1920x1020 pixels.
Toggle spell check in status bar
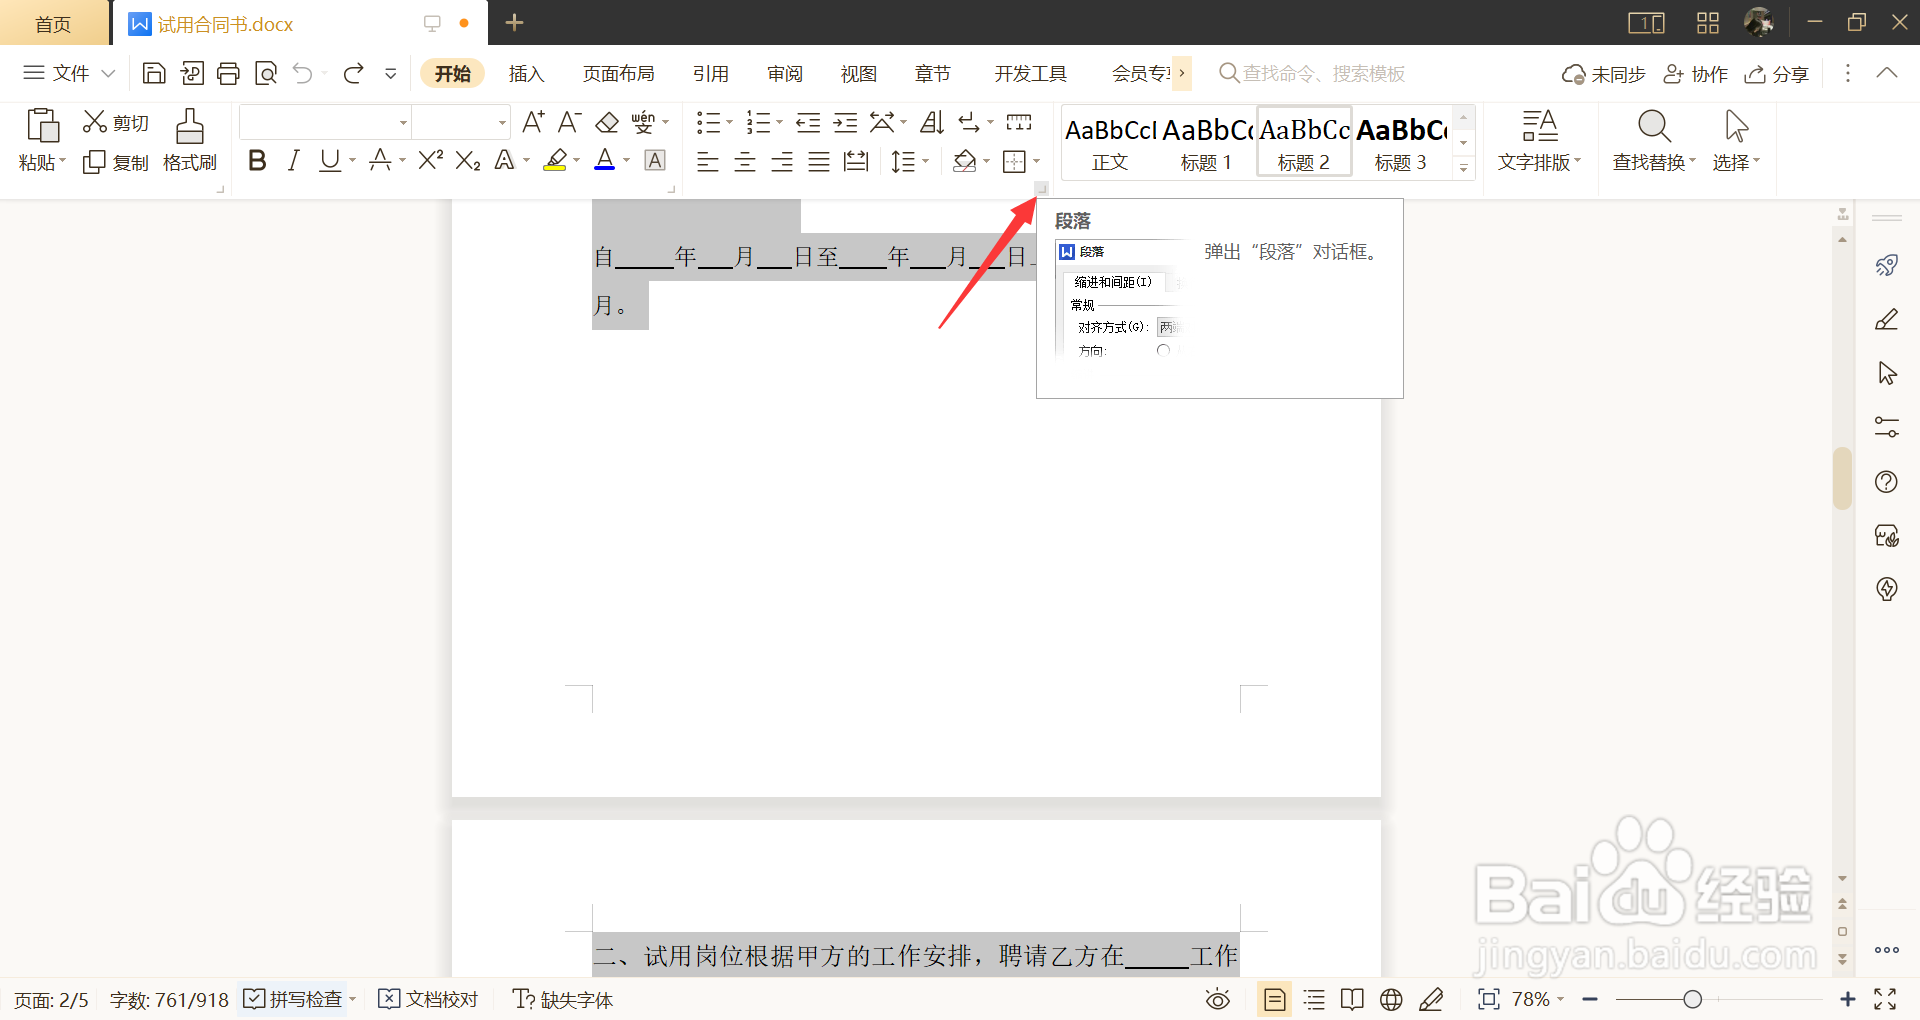point(294,999)
